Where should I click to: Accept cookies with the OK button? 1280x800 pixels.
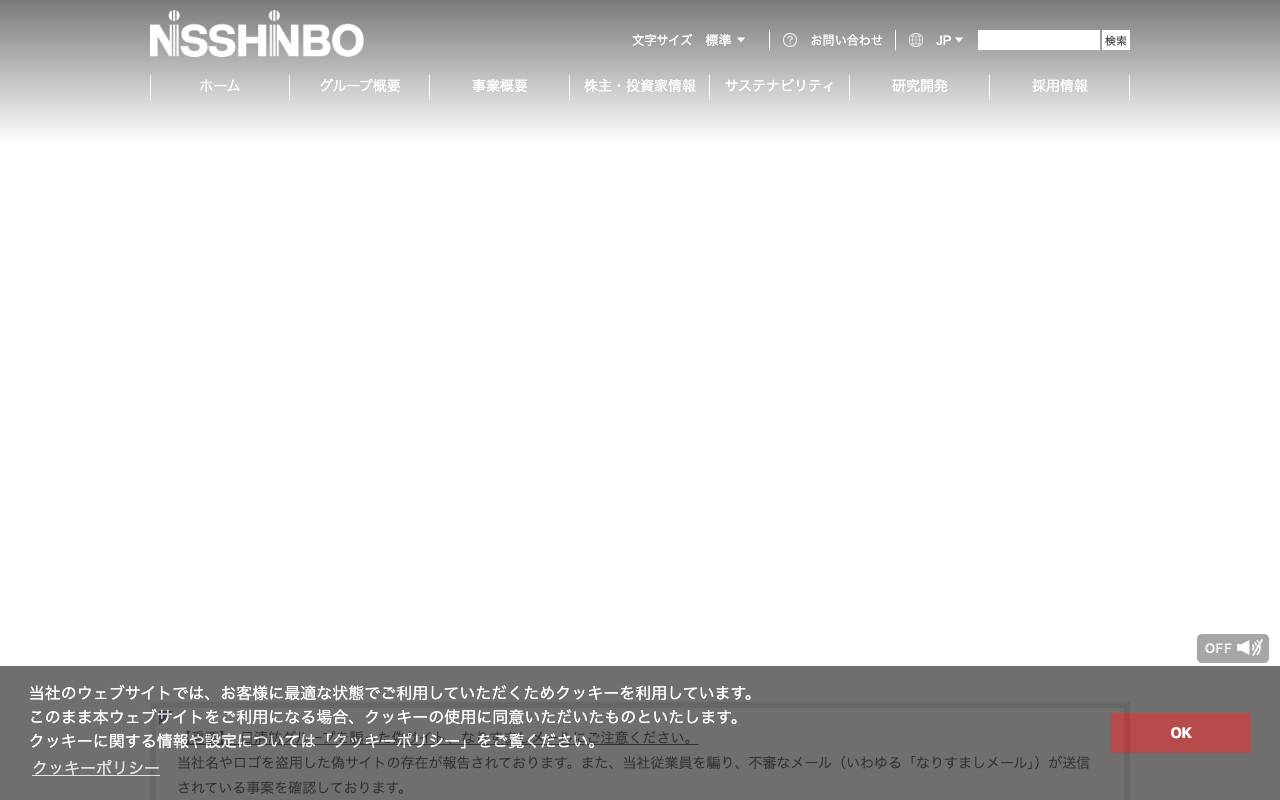(1181, 733)
